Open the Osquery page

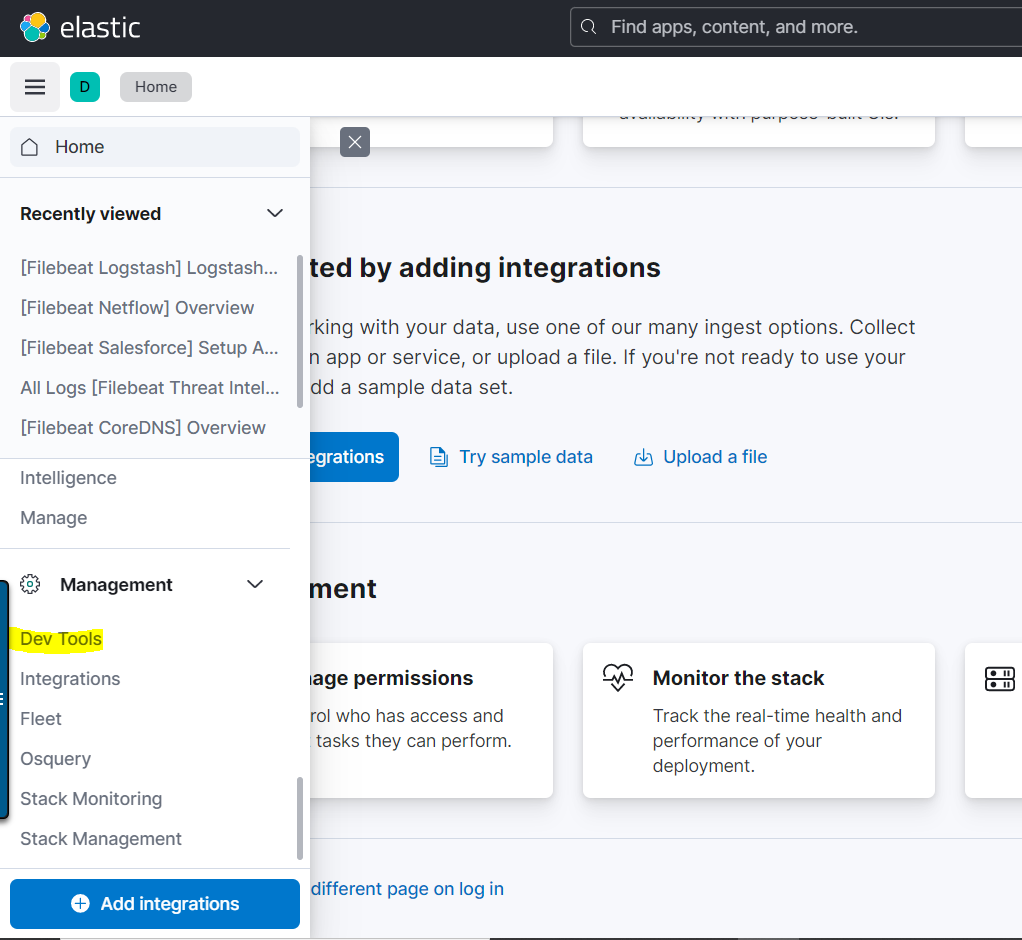[x=55, y=758]
